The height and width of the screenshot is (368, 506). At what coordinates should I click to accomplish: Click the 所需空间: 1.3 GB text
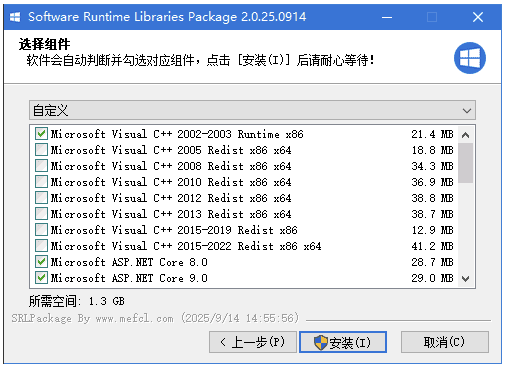[77, 301]
